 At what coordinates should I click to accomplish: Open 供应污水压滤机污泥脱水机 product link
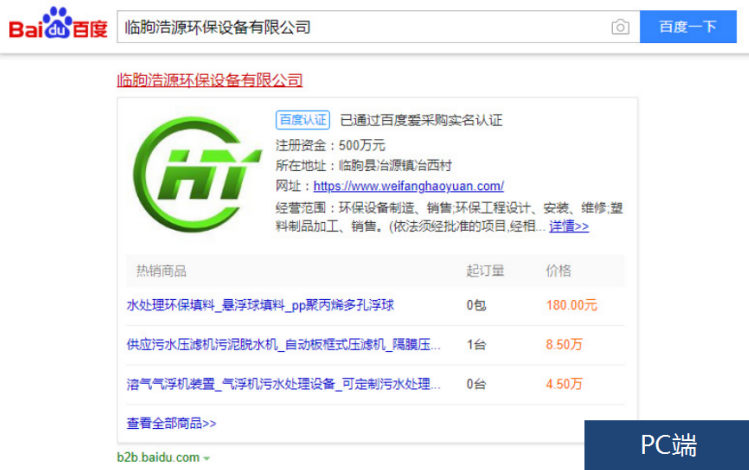pyautogui.click(x=283, y=344)
